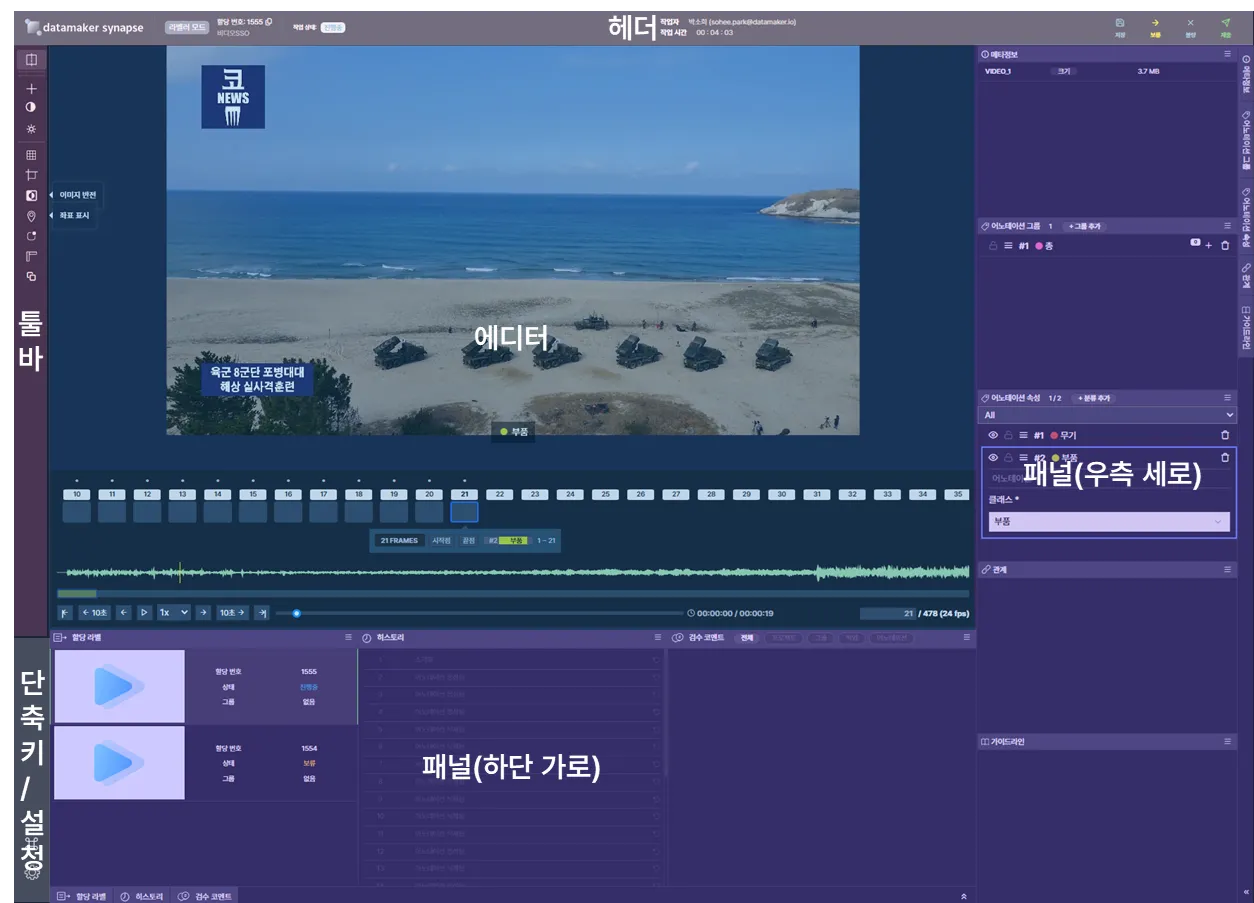This screenshot has width=1254, height=903.
Task: Open the bottom 검수 코멘트 tab
Action: [204, 897]
